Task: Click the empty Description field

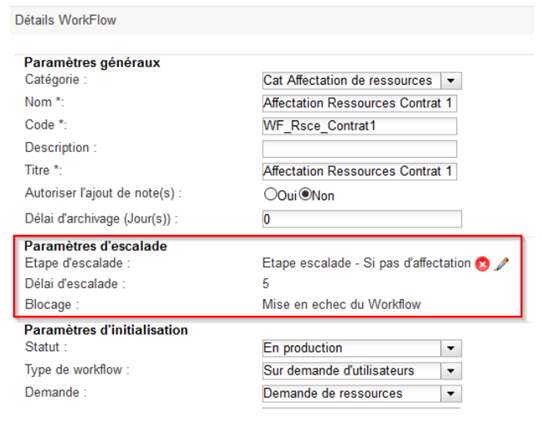Action: [360, 149]
